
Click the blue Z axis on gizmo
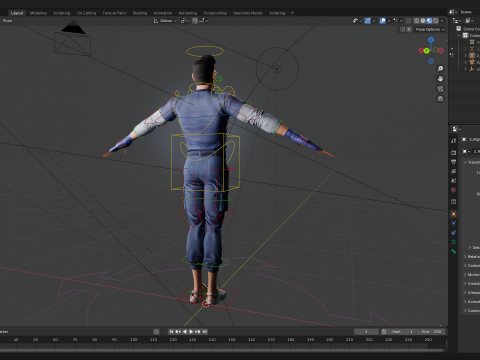pyautogui.click(x=431, y=40)
